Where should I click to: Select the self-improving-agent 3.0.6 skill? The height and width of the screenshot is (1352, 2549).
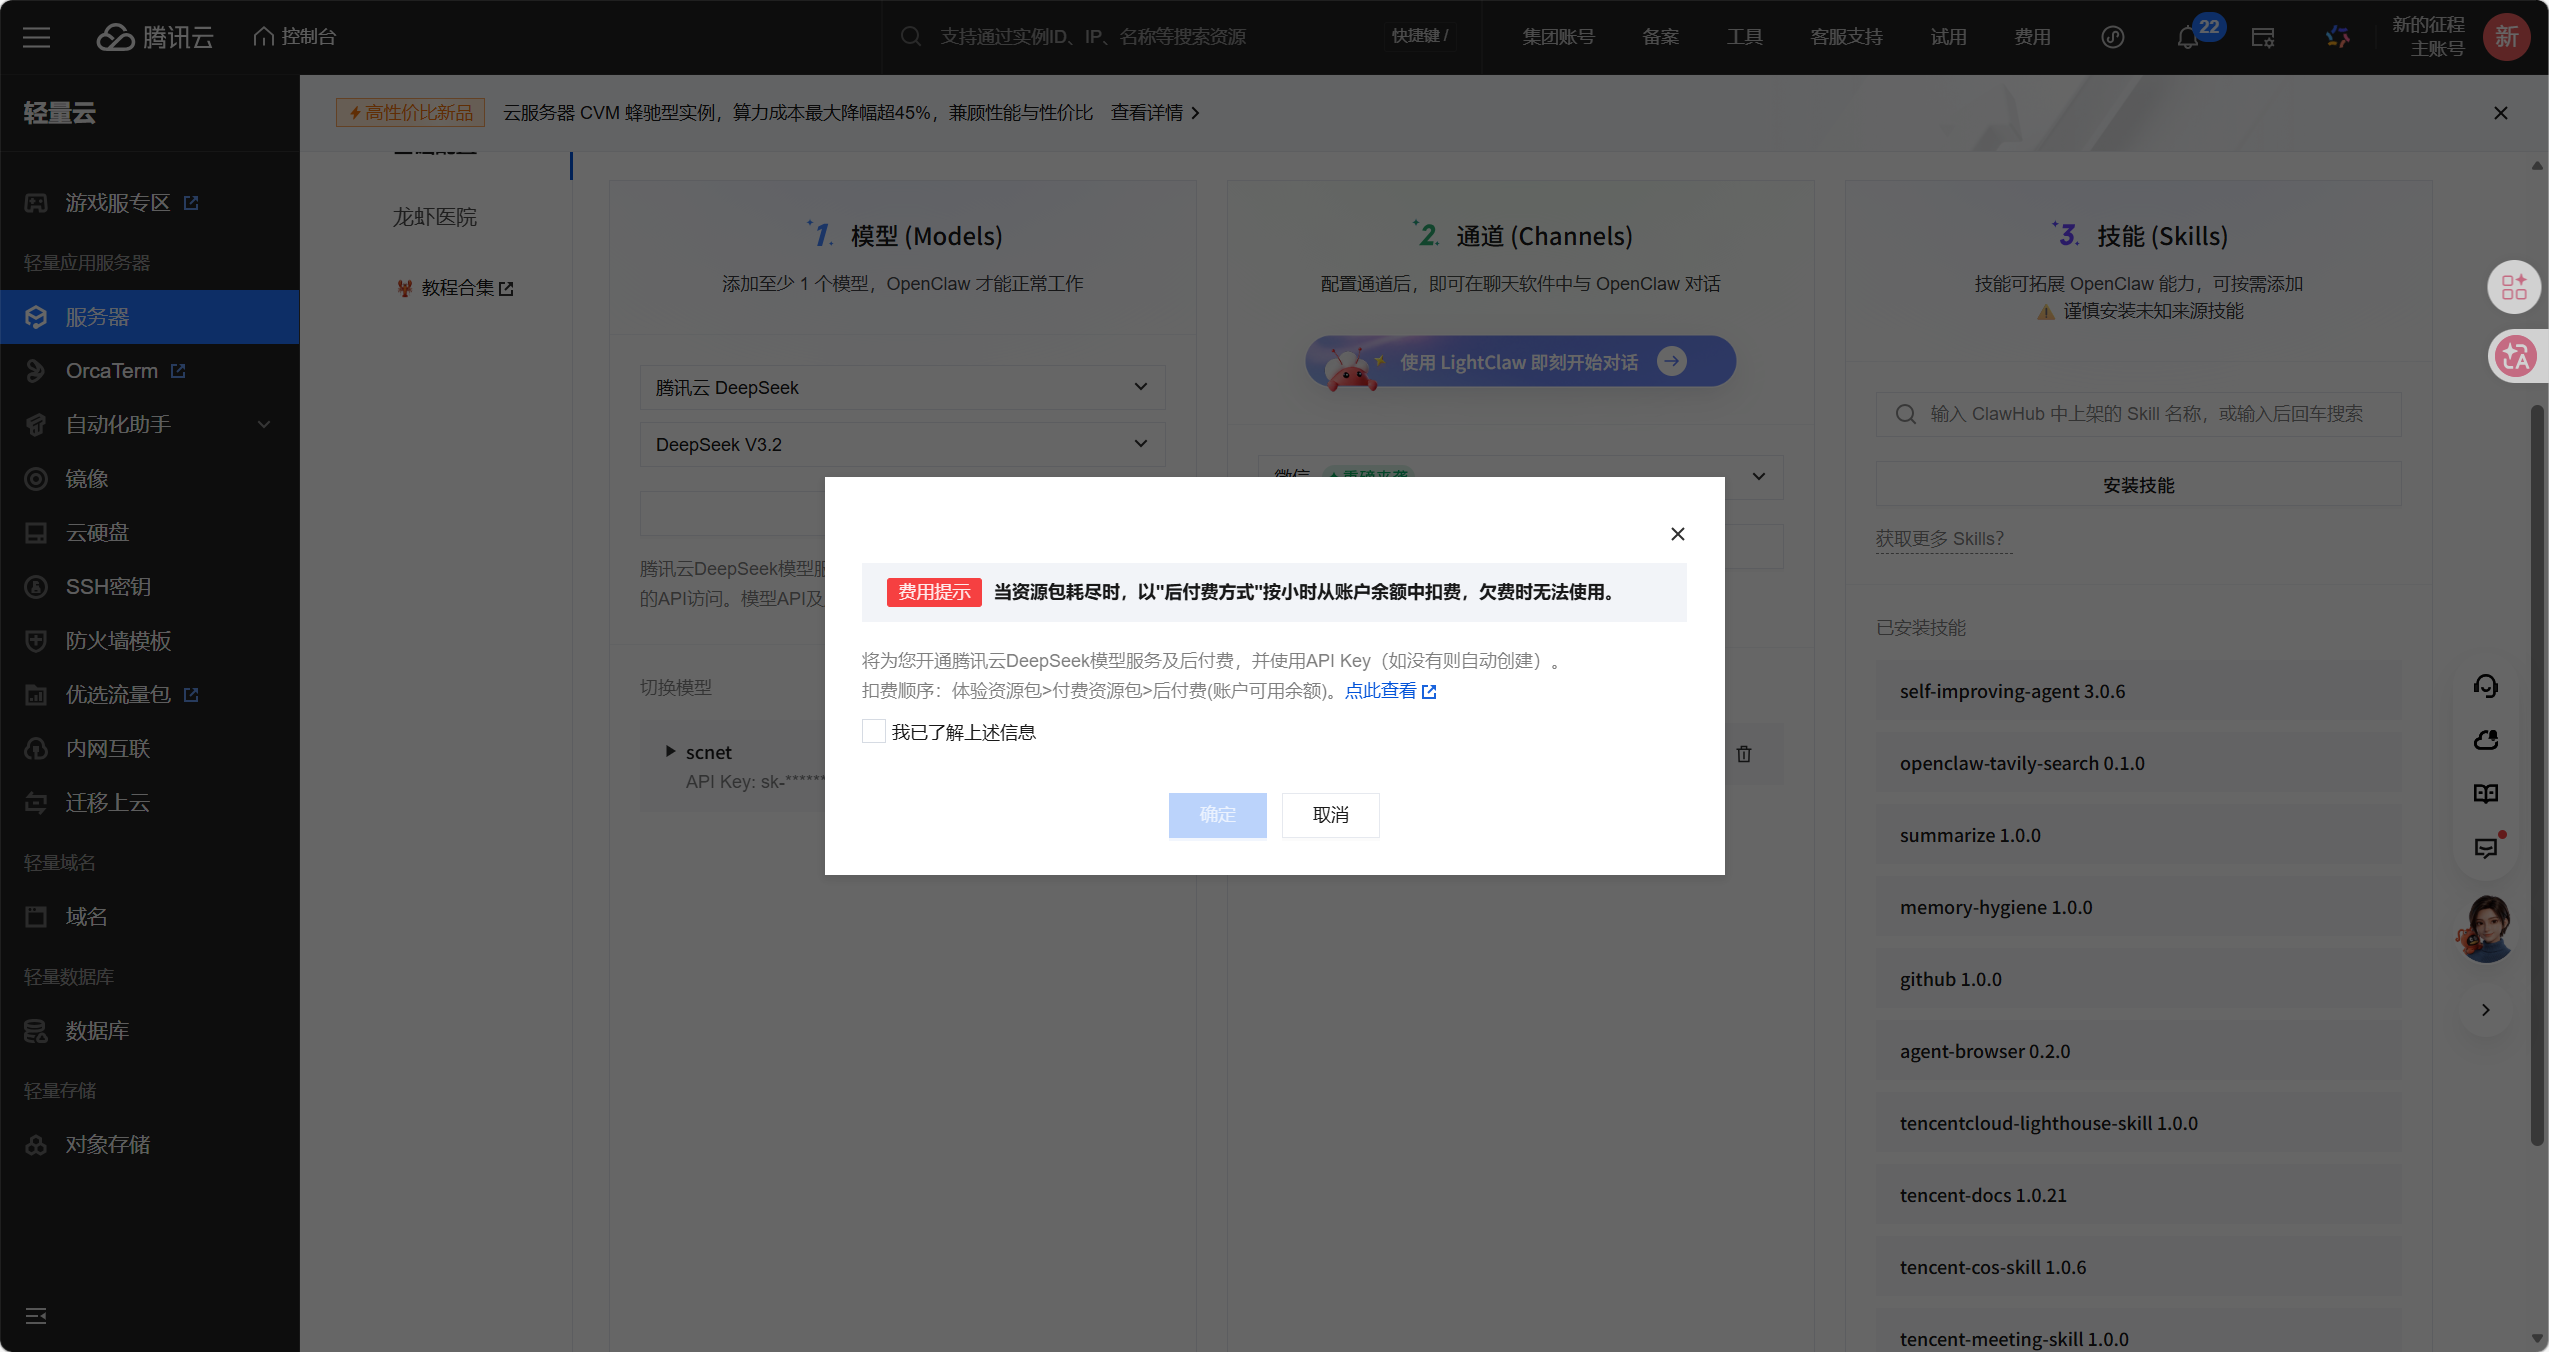(2138, 691)
